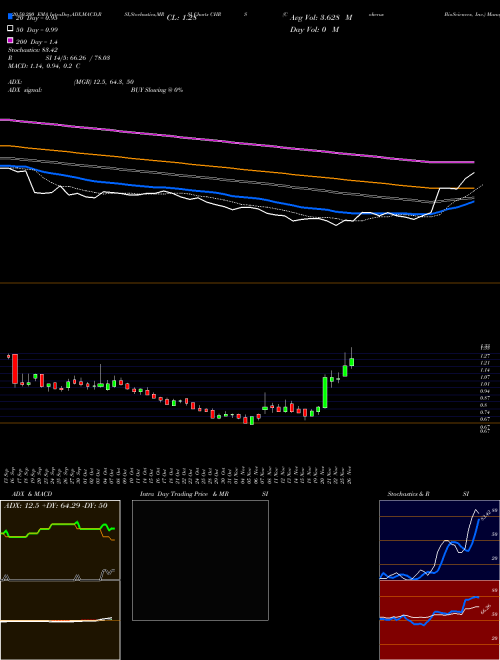The width and height of the screenshot is (500, 660).
Task: Click the '(MGR) 12.5, 64.3, 50' ADX values
Action: click(104, 82)
